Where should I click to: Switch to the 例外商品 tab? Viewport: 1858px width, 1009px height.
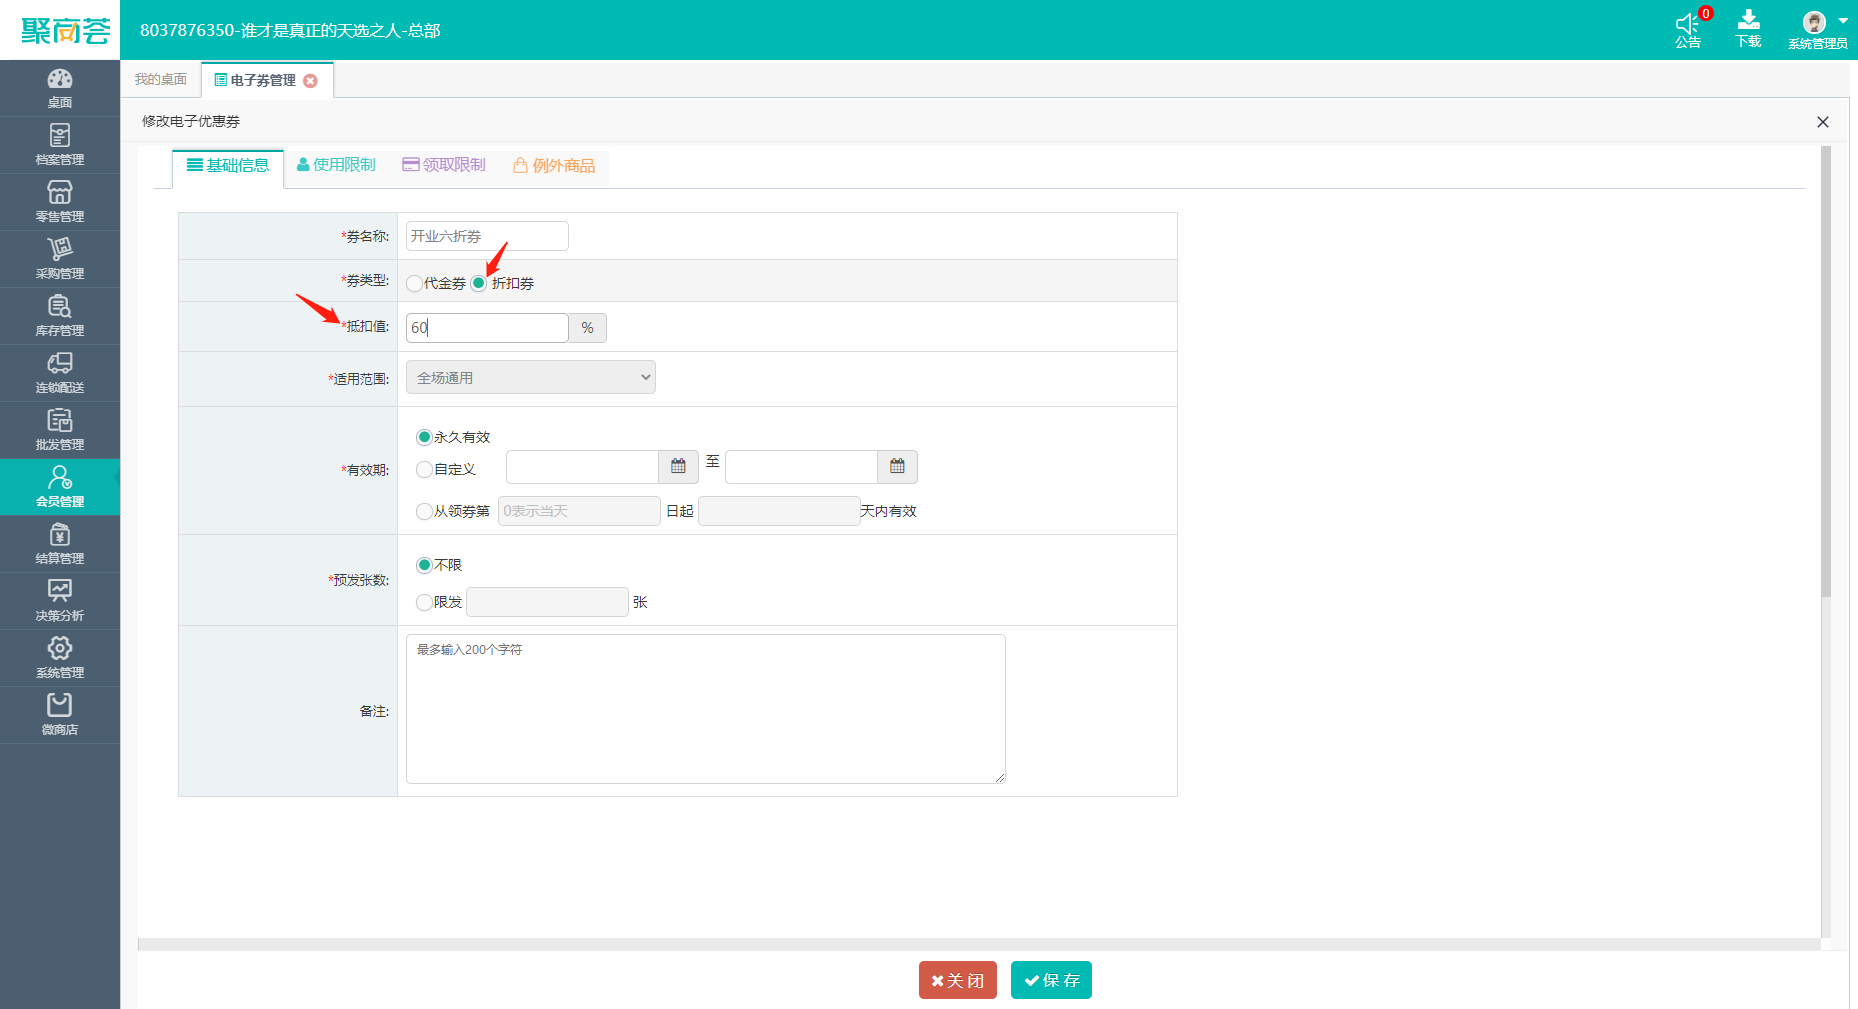click(x=554, y=166)
